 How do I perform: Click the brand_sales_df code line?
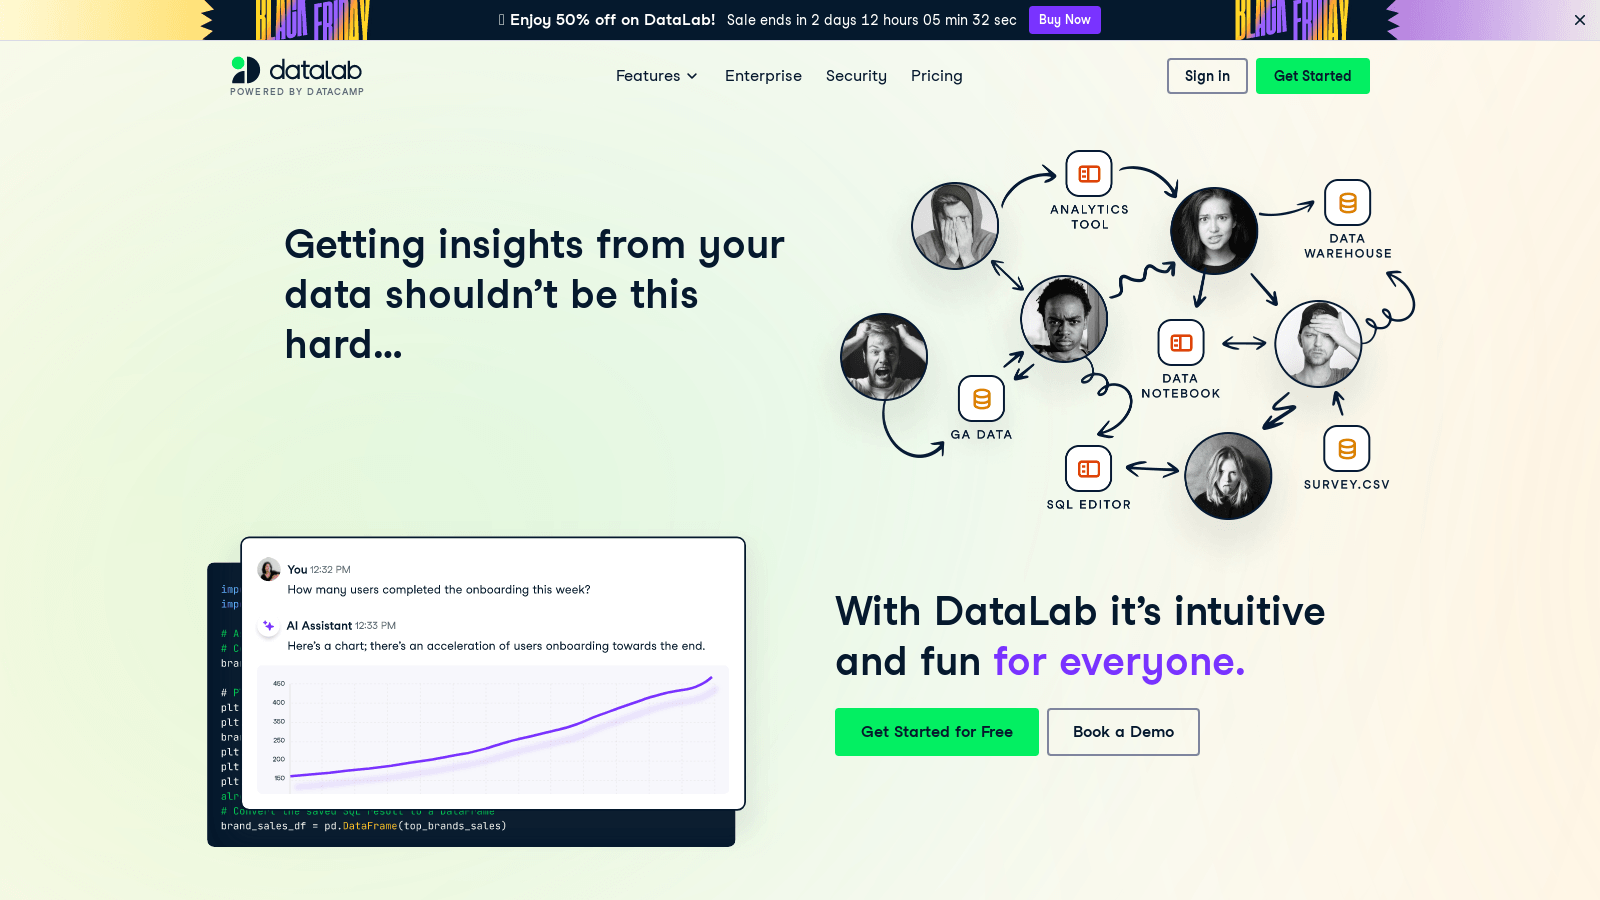364,826
